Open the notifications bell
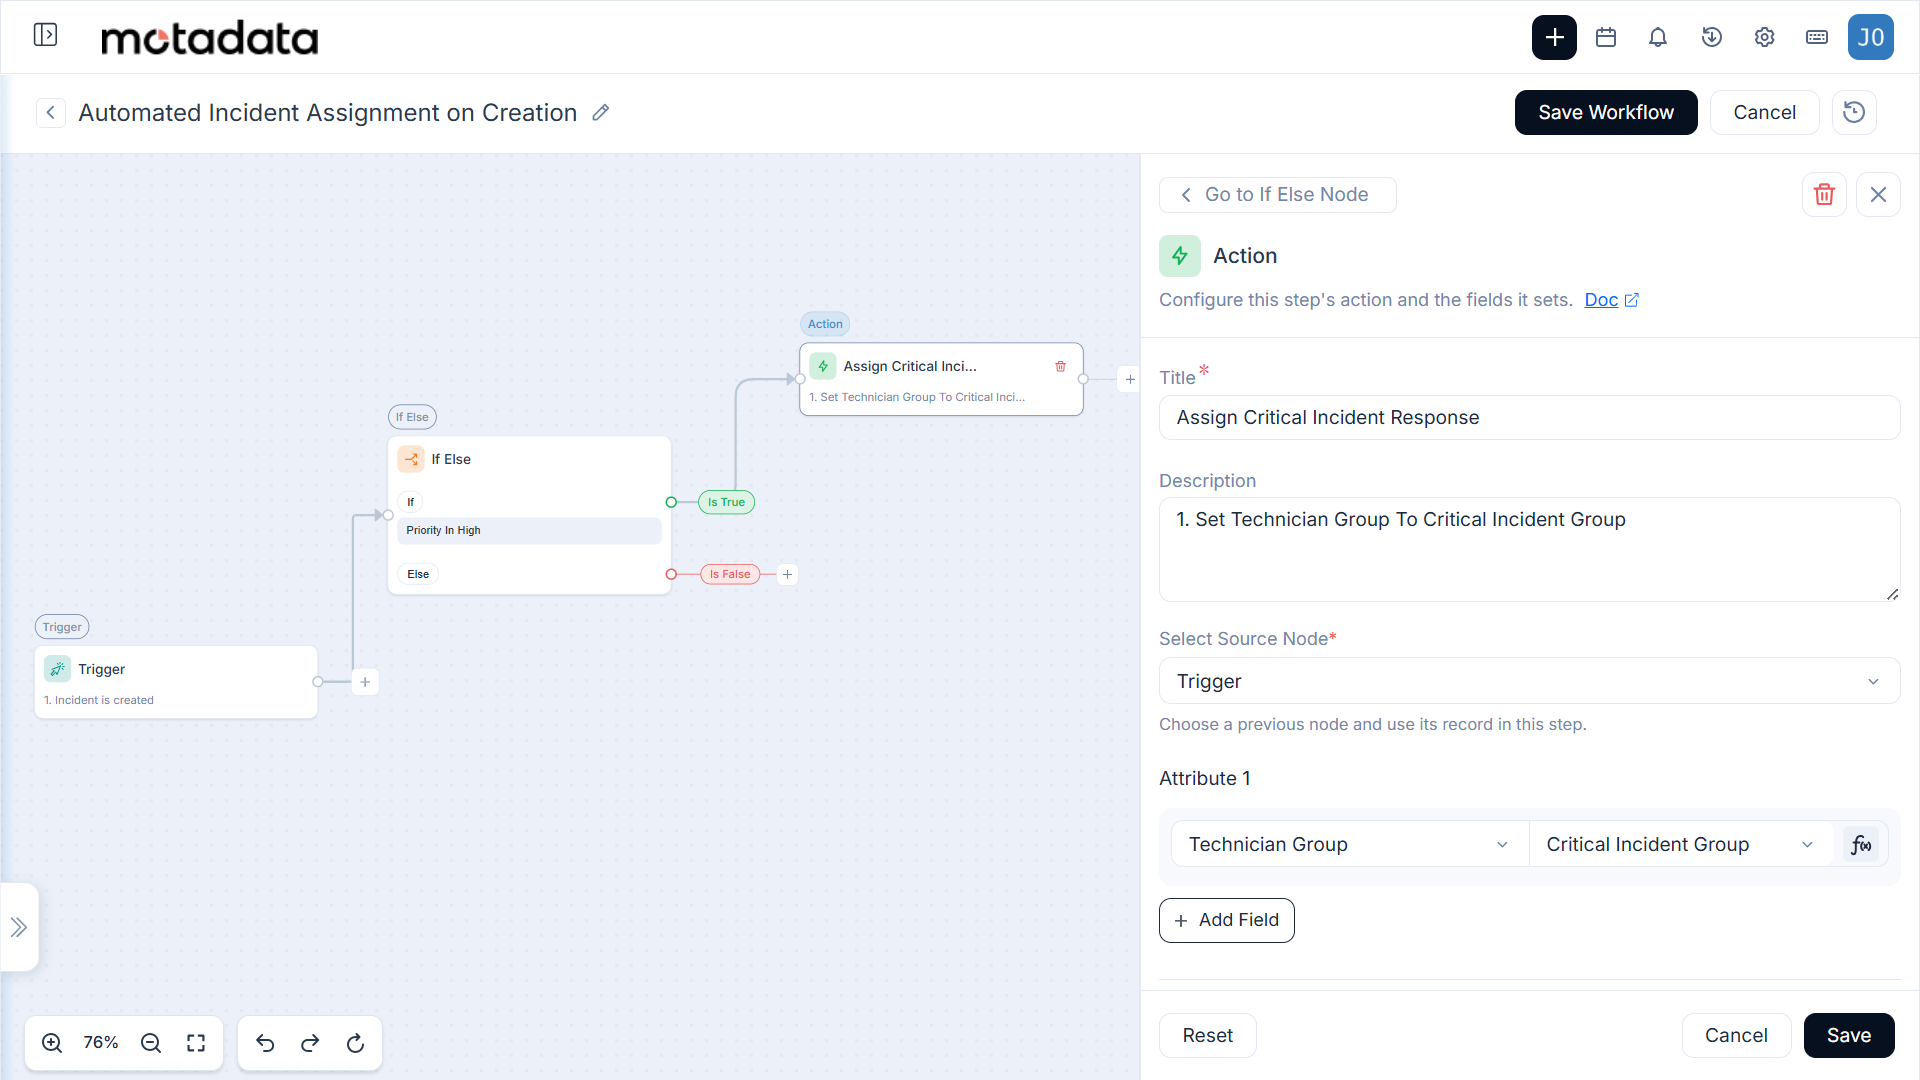 tap(1658, 38)
